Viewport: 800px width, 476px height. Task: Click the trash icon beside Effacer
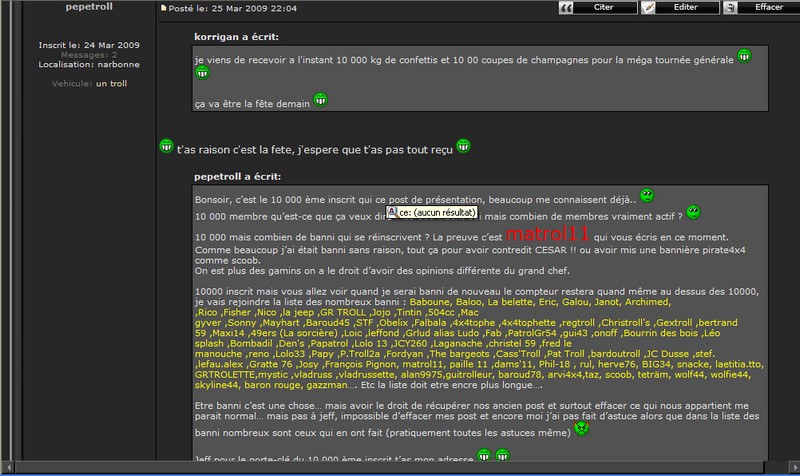pos(730,8)
